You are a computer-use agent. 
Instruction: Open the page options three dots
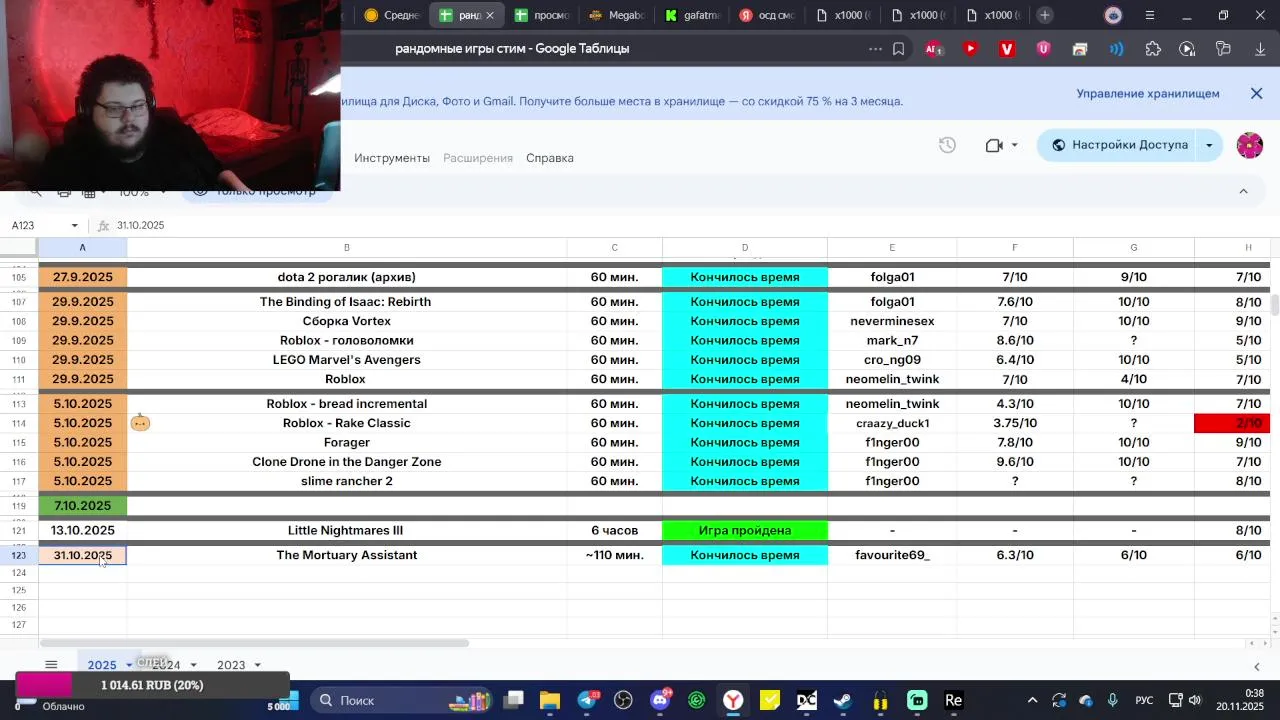875,49
